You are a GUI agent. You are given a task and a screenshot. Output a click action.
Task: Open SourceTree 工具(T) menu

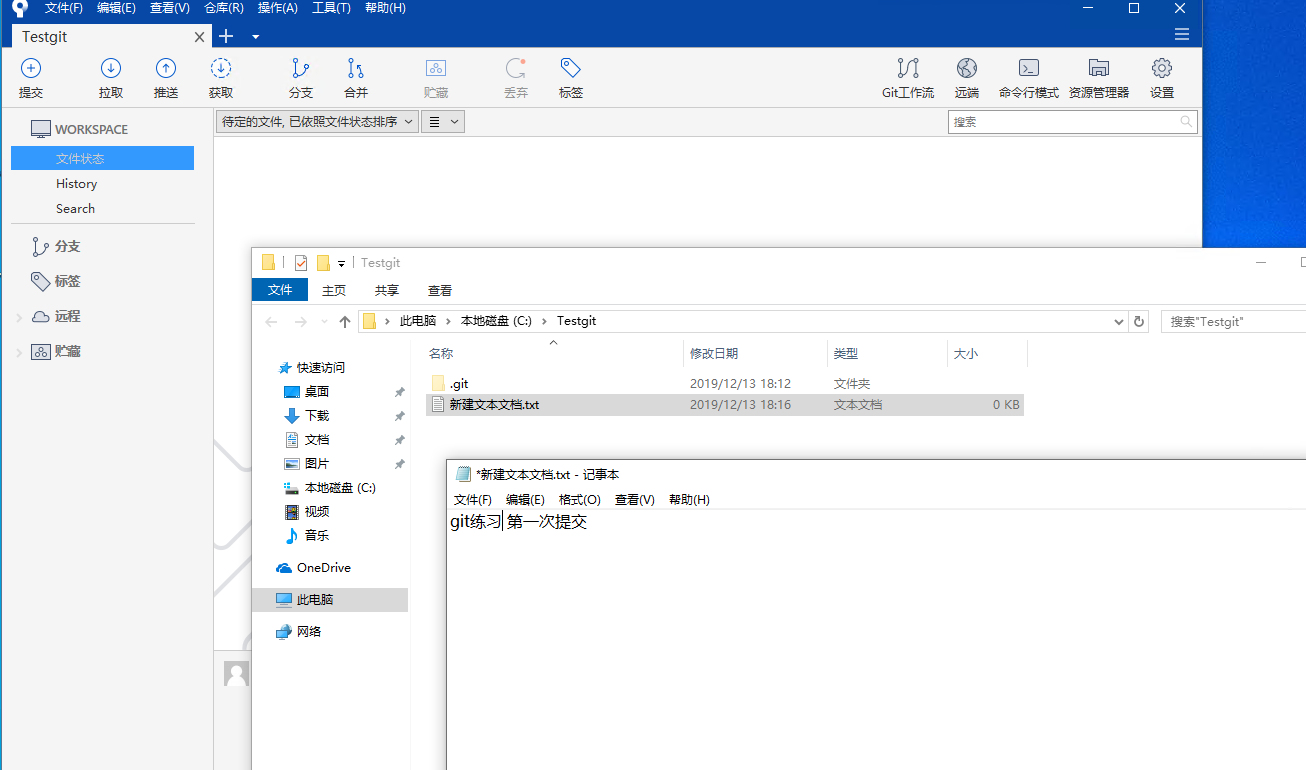point(331,8)
